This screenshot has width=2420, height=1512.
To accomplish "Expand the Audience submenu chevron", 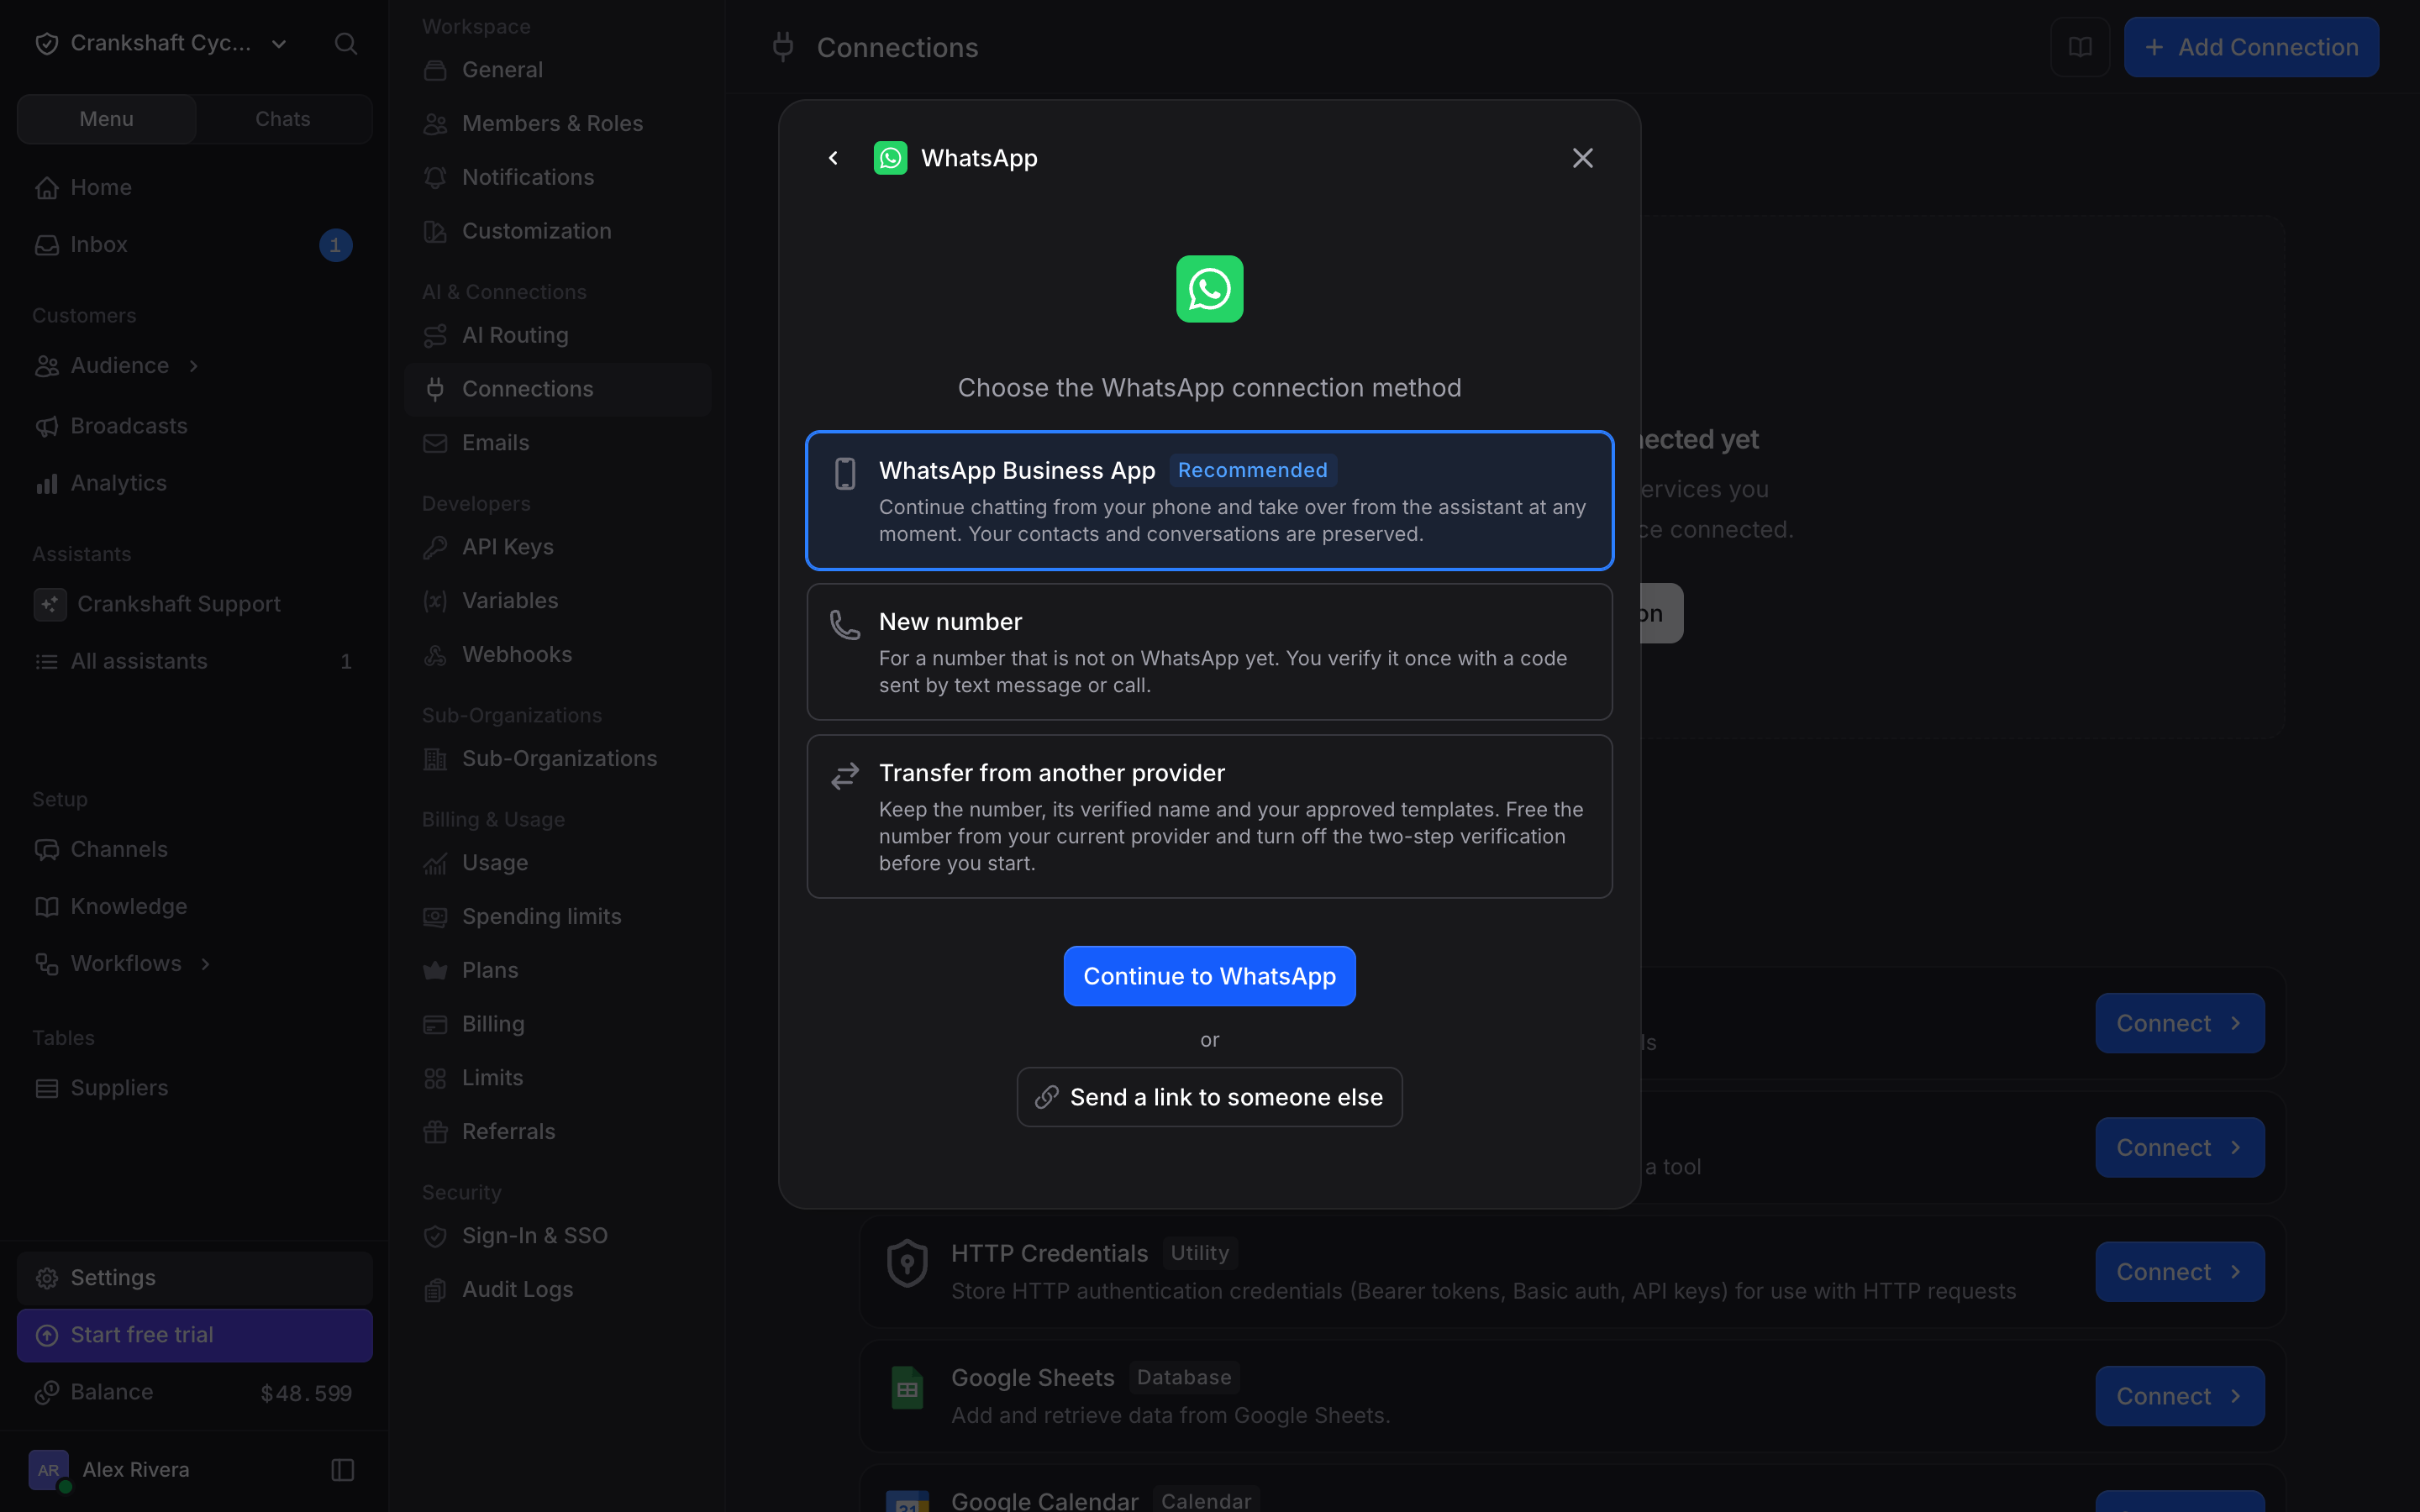I will pos(194,366).
